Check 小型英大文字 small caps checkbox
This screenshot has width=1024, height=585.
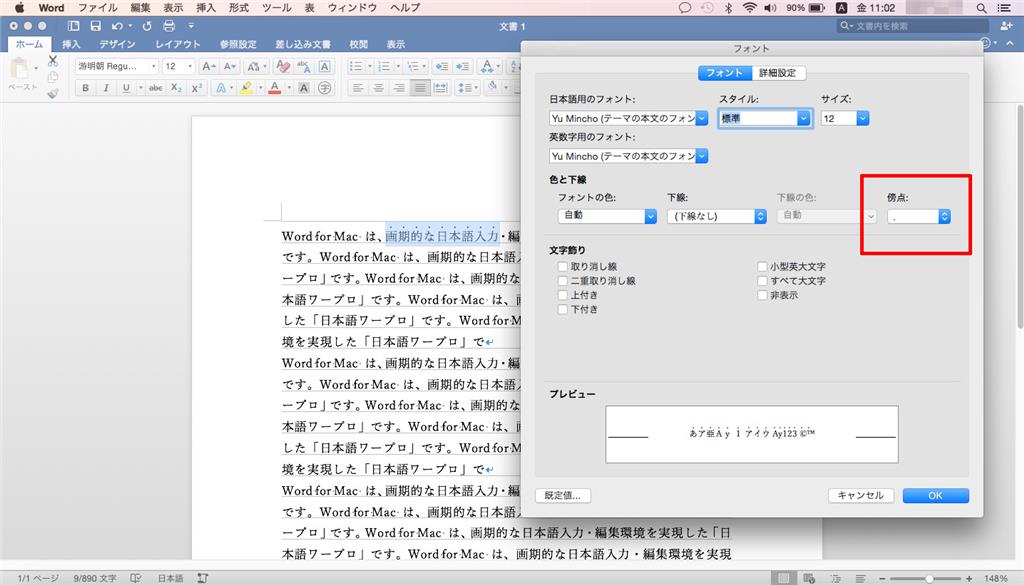(x=762, y=266)
